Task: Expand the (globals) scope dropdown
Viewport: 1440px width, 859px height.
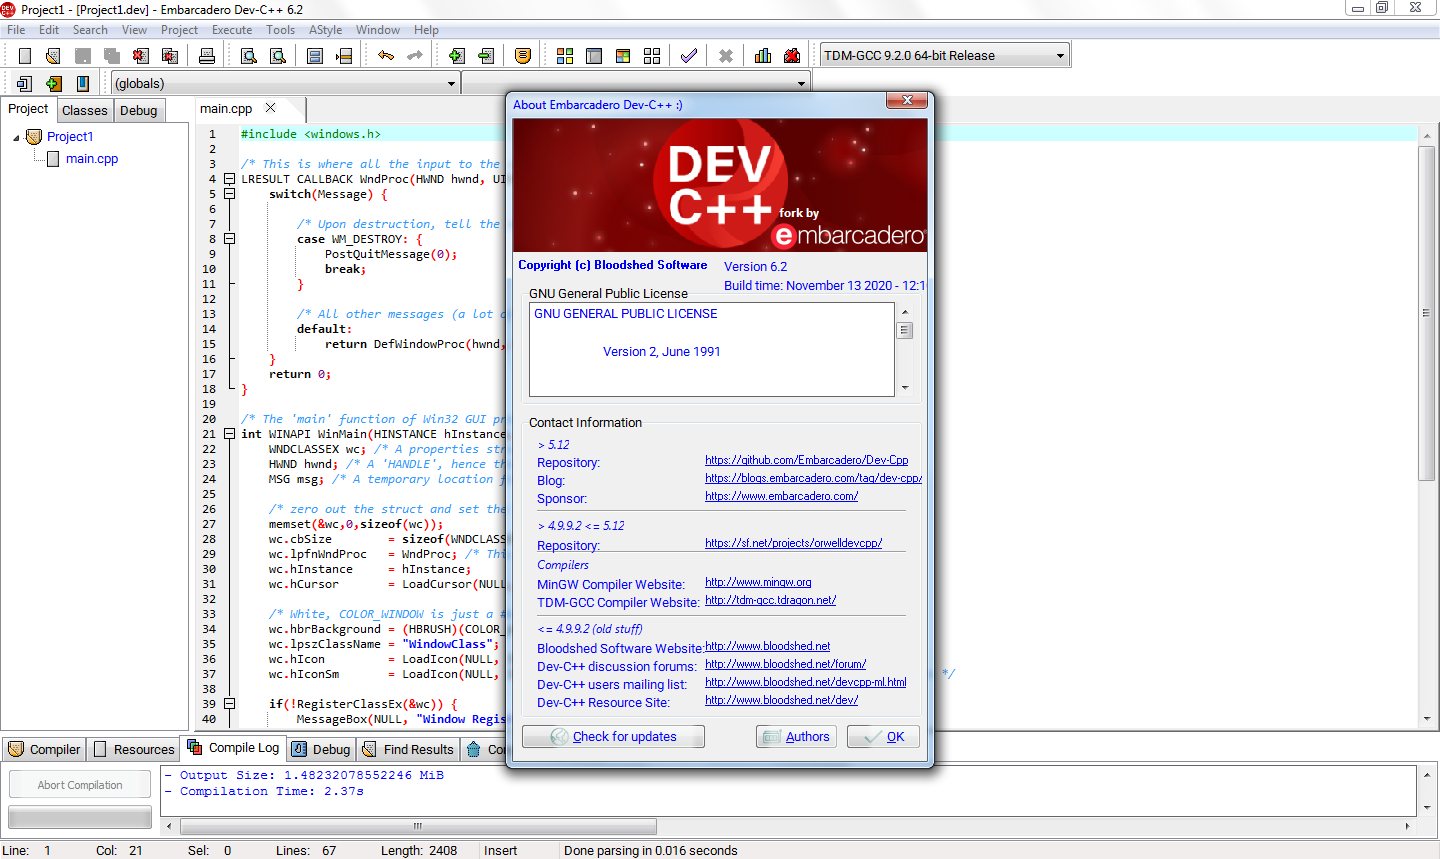Action: (x=451, y=84)
